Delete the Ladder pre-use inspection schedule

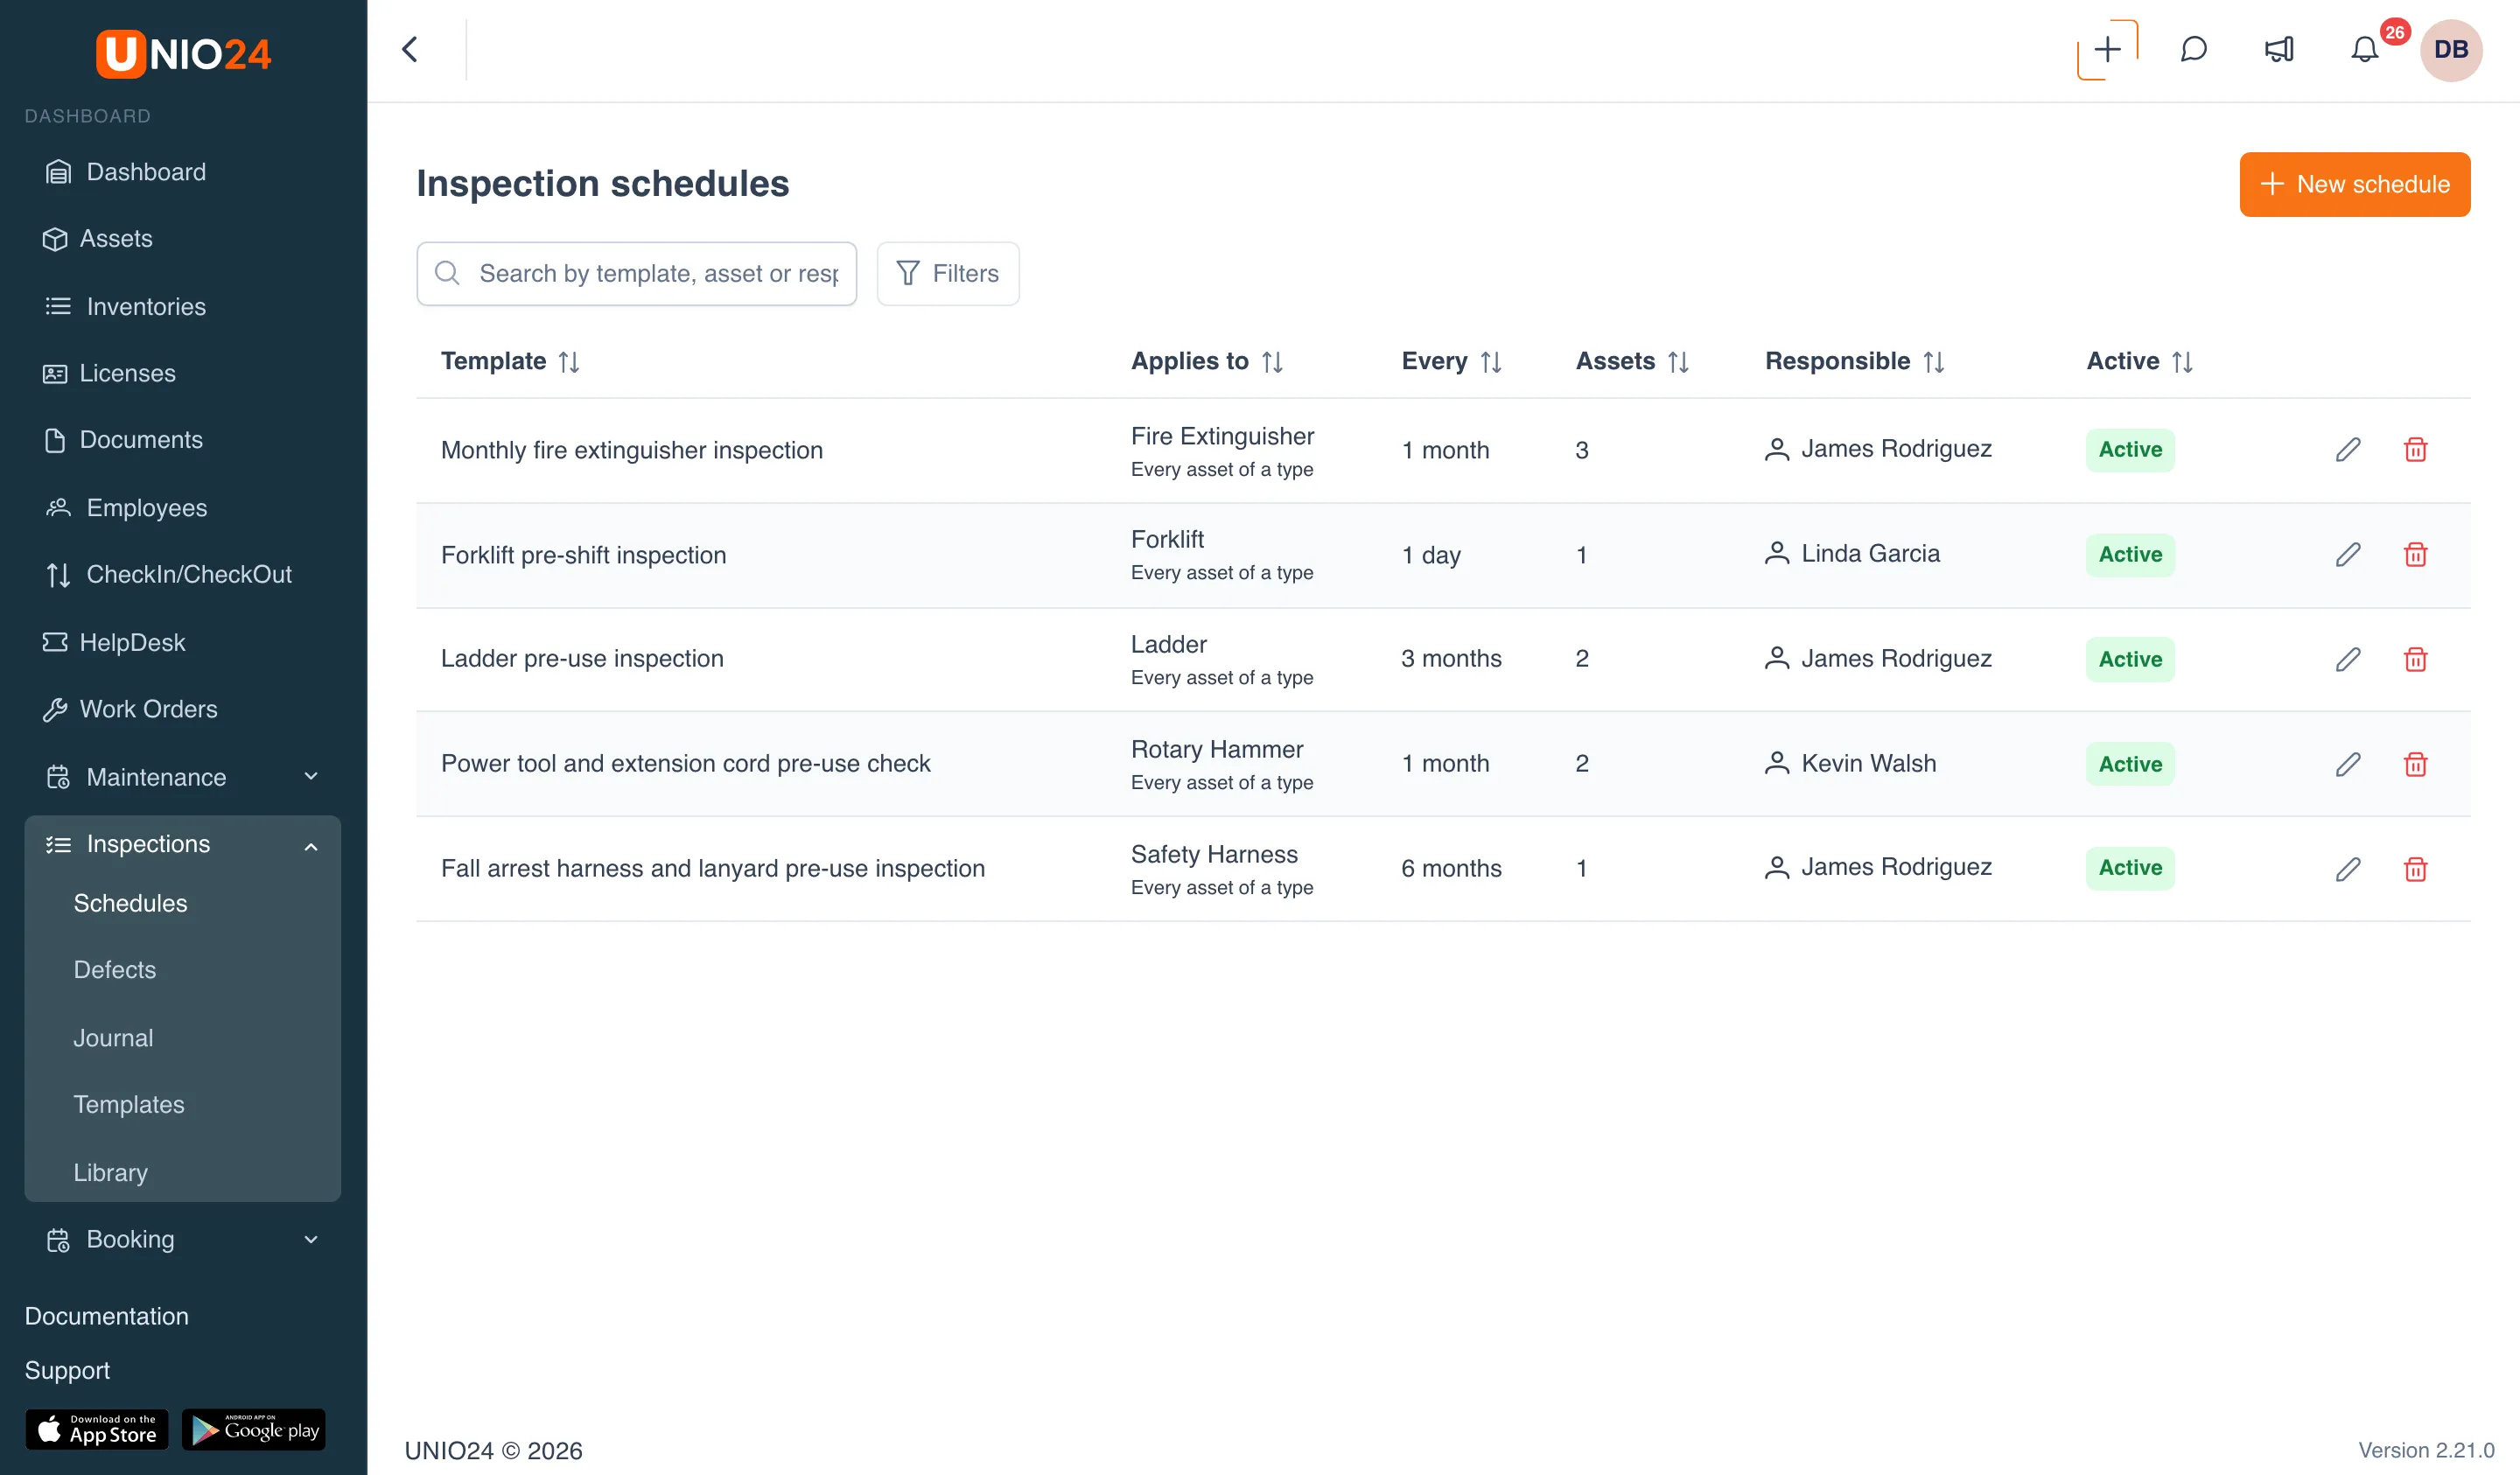pos(2415,660)
